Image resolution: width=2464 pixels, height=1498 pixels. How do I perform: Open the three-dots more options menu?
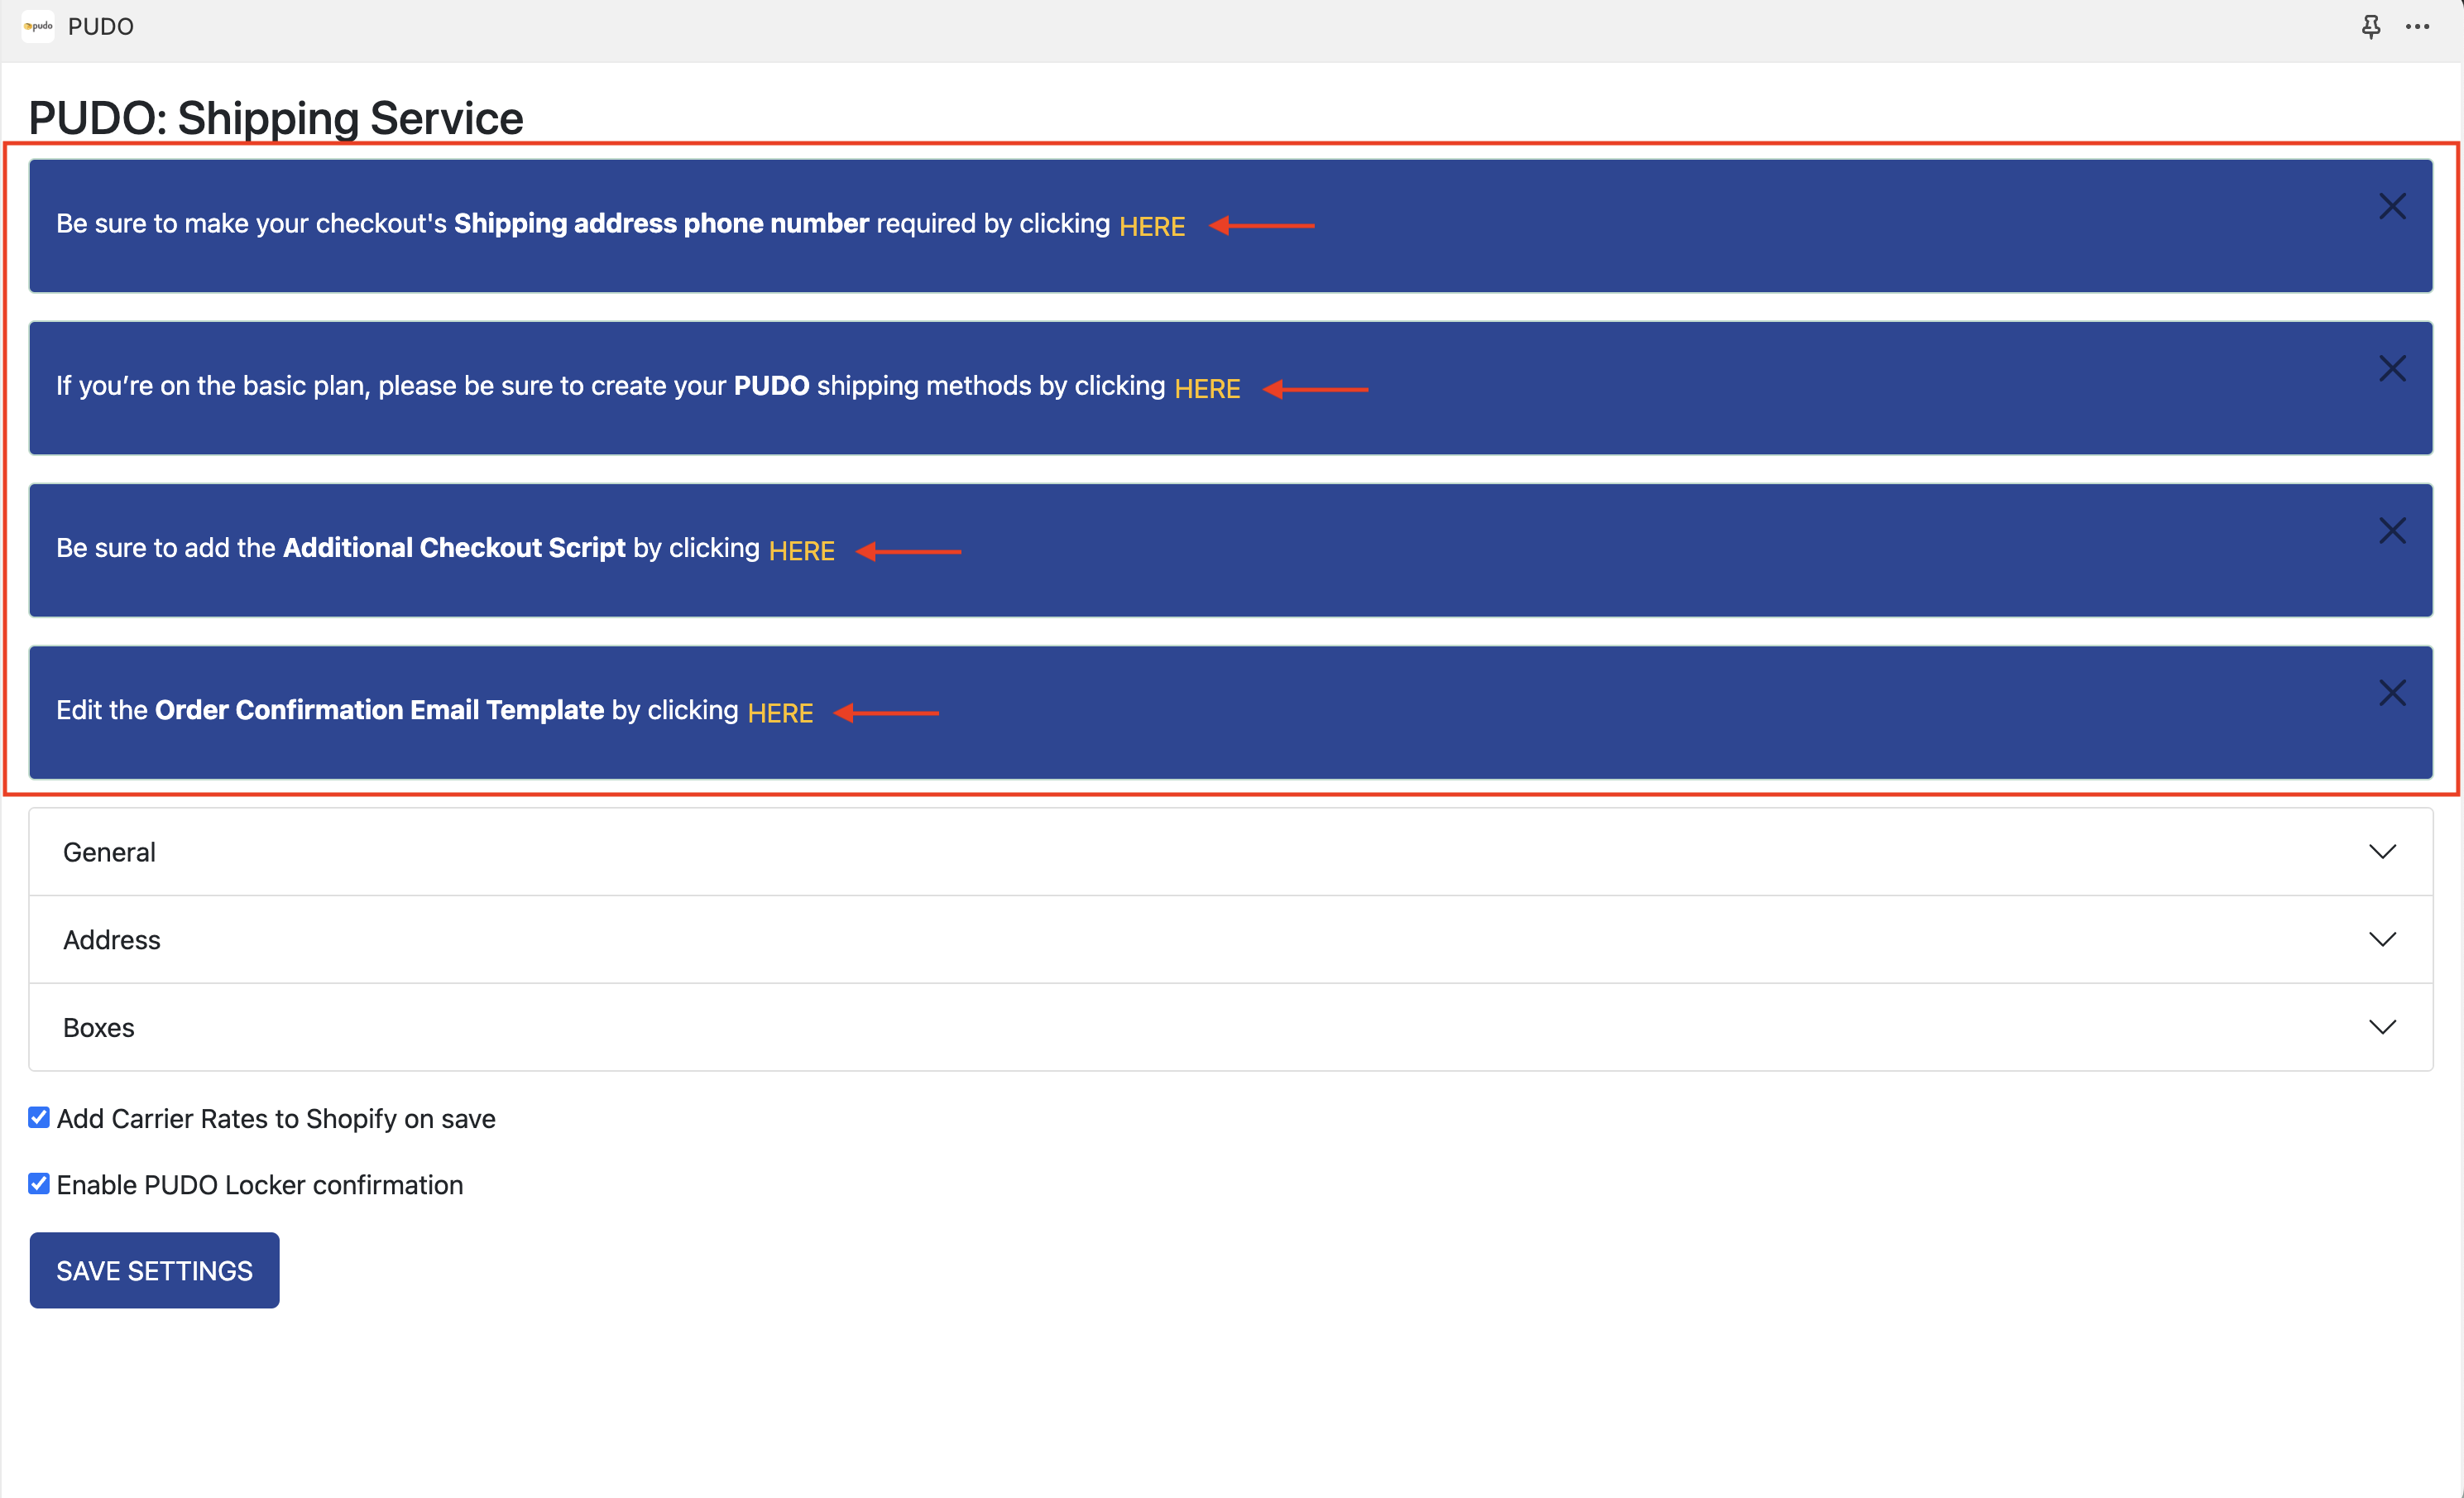pos(2417,27)
